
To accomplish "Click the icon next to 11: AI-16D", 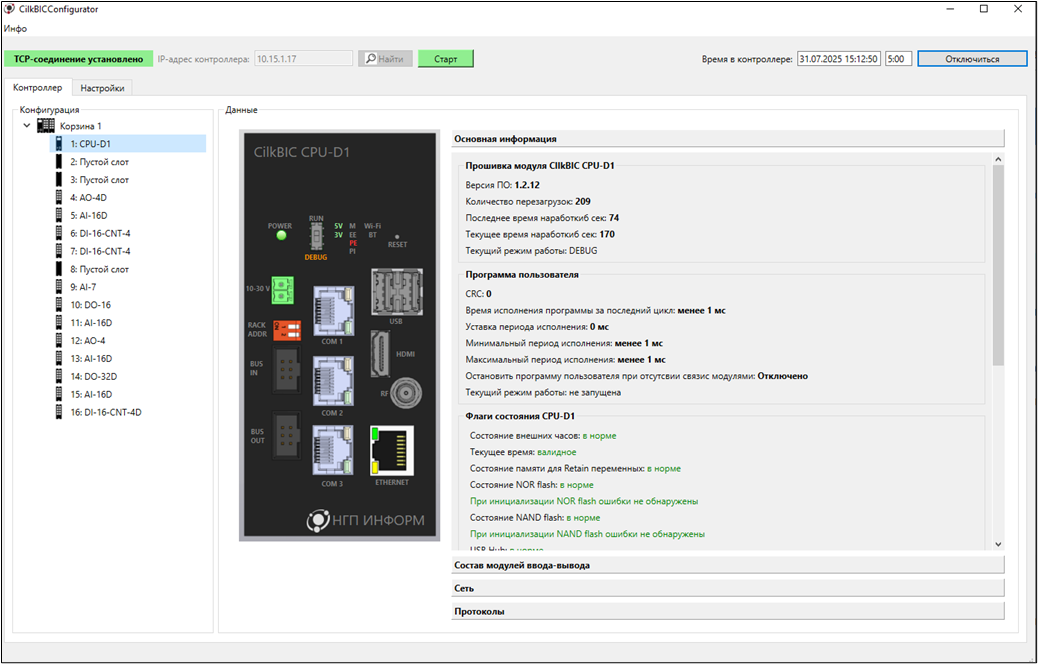I will pyautogui.click(x=59, y=322).
